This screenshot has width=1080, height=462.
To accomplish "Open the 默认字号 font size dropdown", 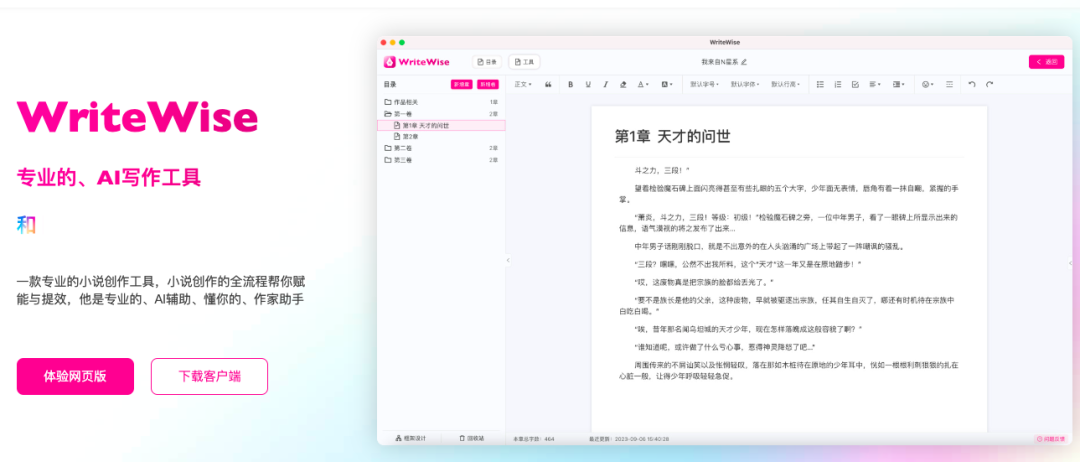I will (x=705, y=85).
